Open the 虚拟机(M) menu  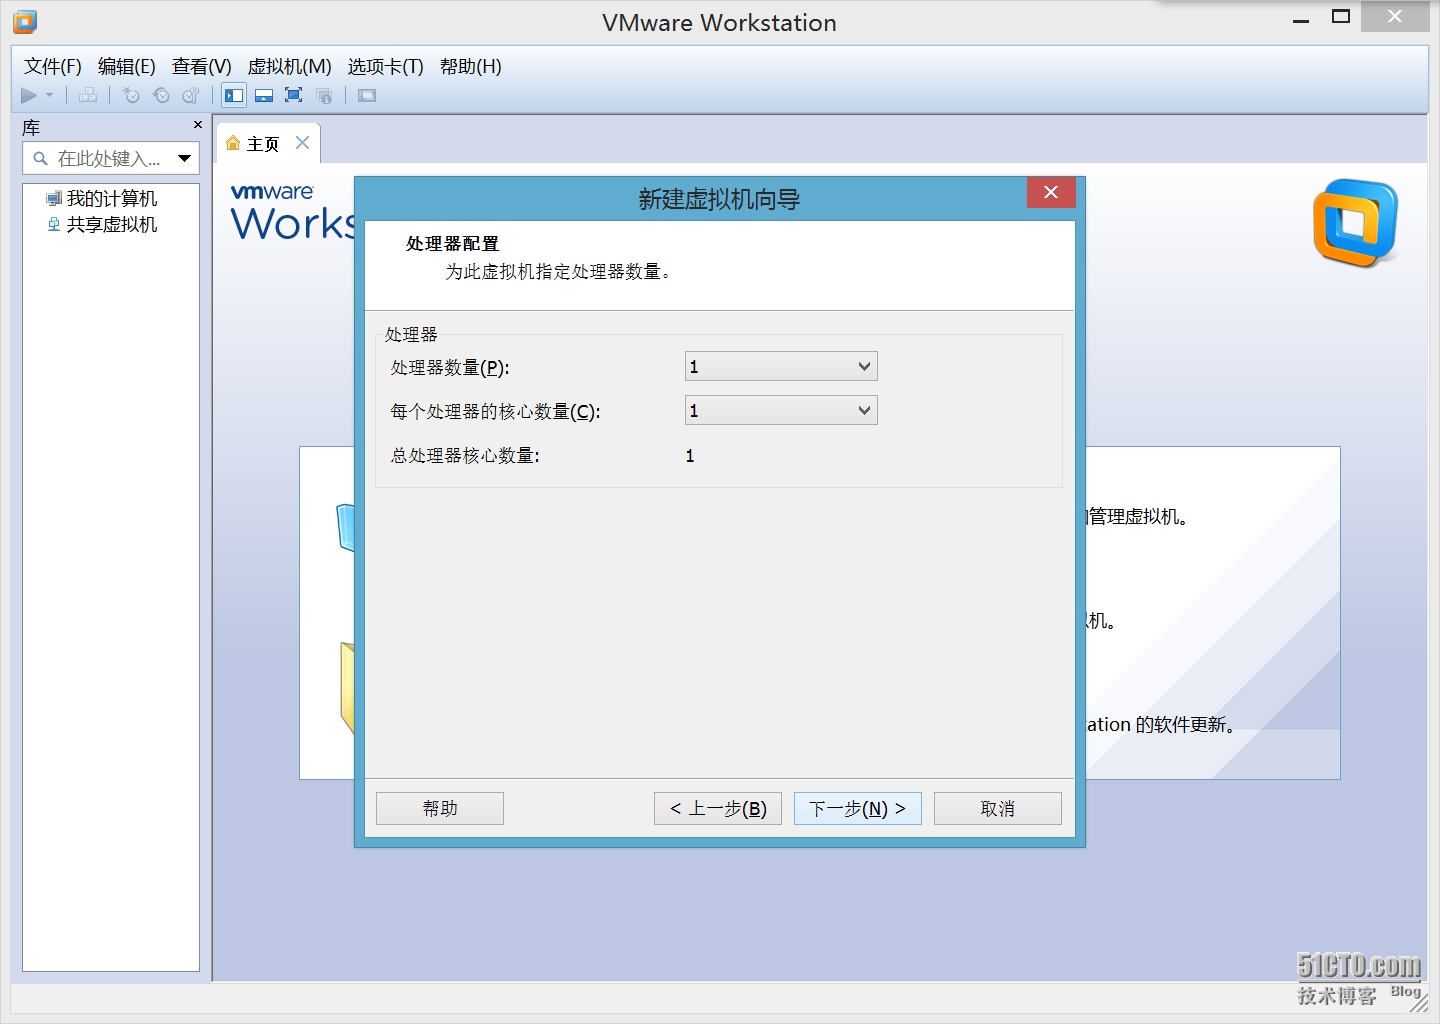(290, 66)
